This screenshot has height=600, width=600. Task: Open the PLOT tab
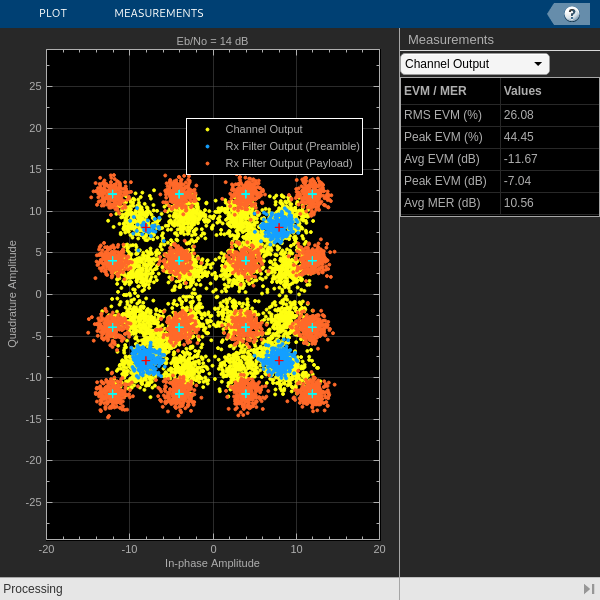(53, 13)
